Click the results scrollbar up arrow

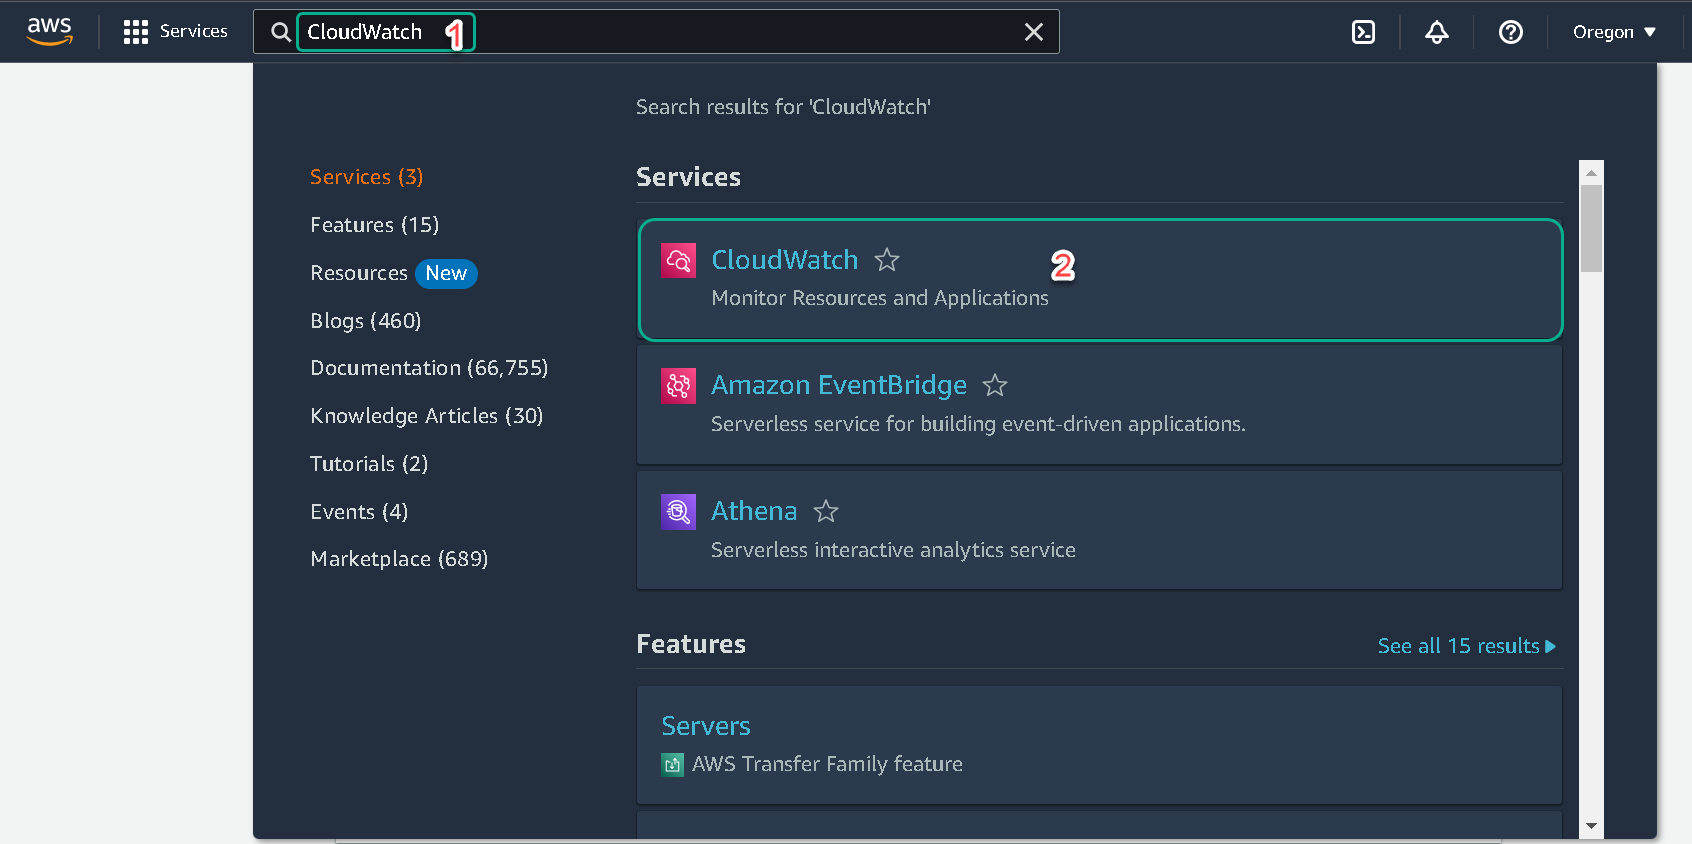pyautogui.click(x=1591, y=172)
